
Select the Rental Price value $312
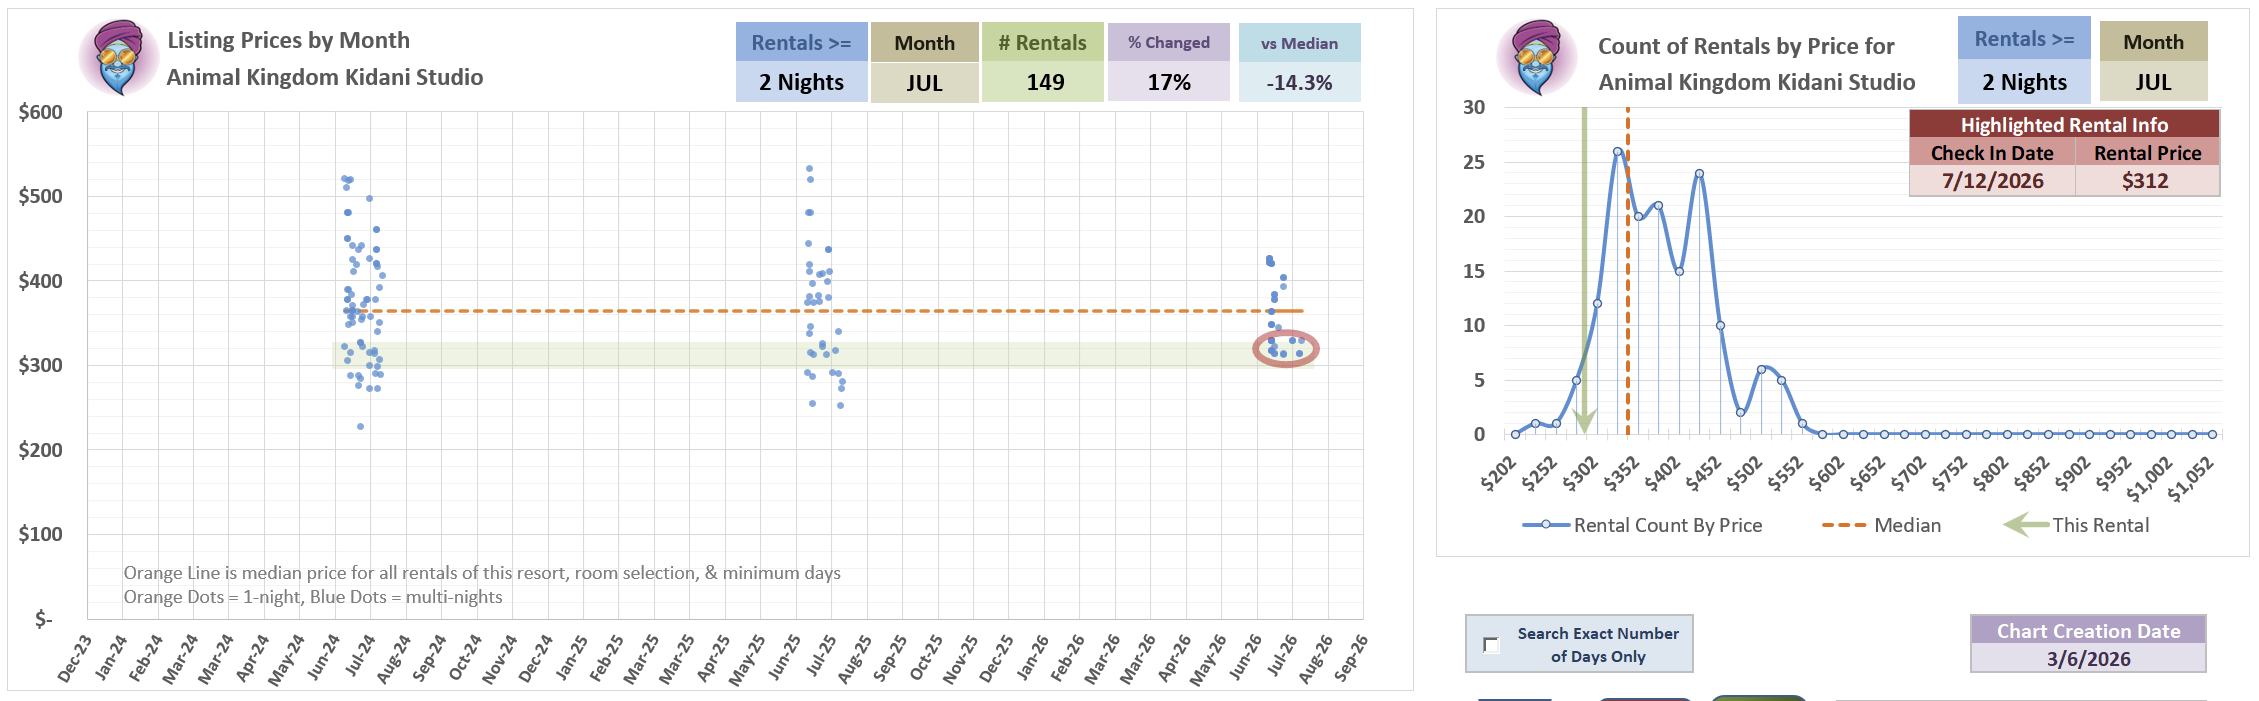[x=2146, y=181]
